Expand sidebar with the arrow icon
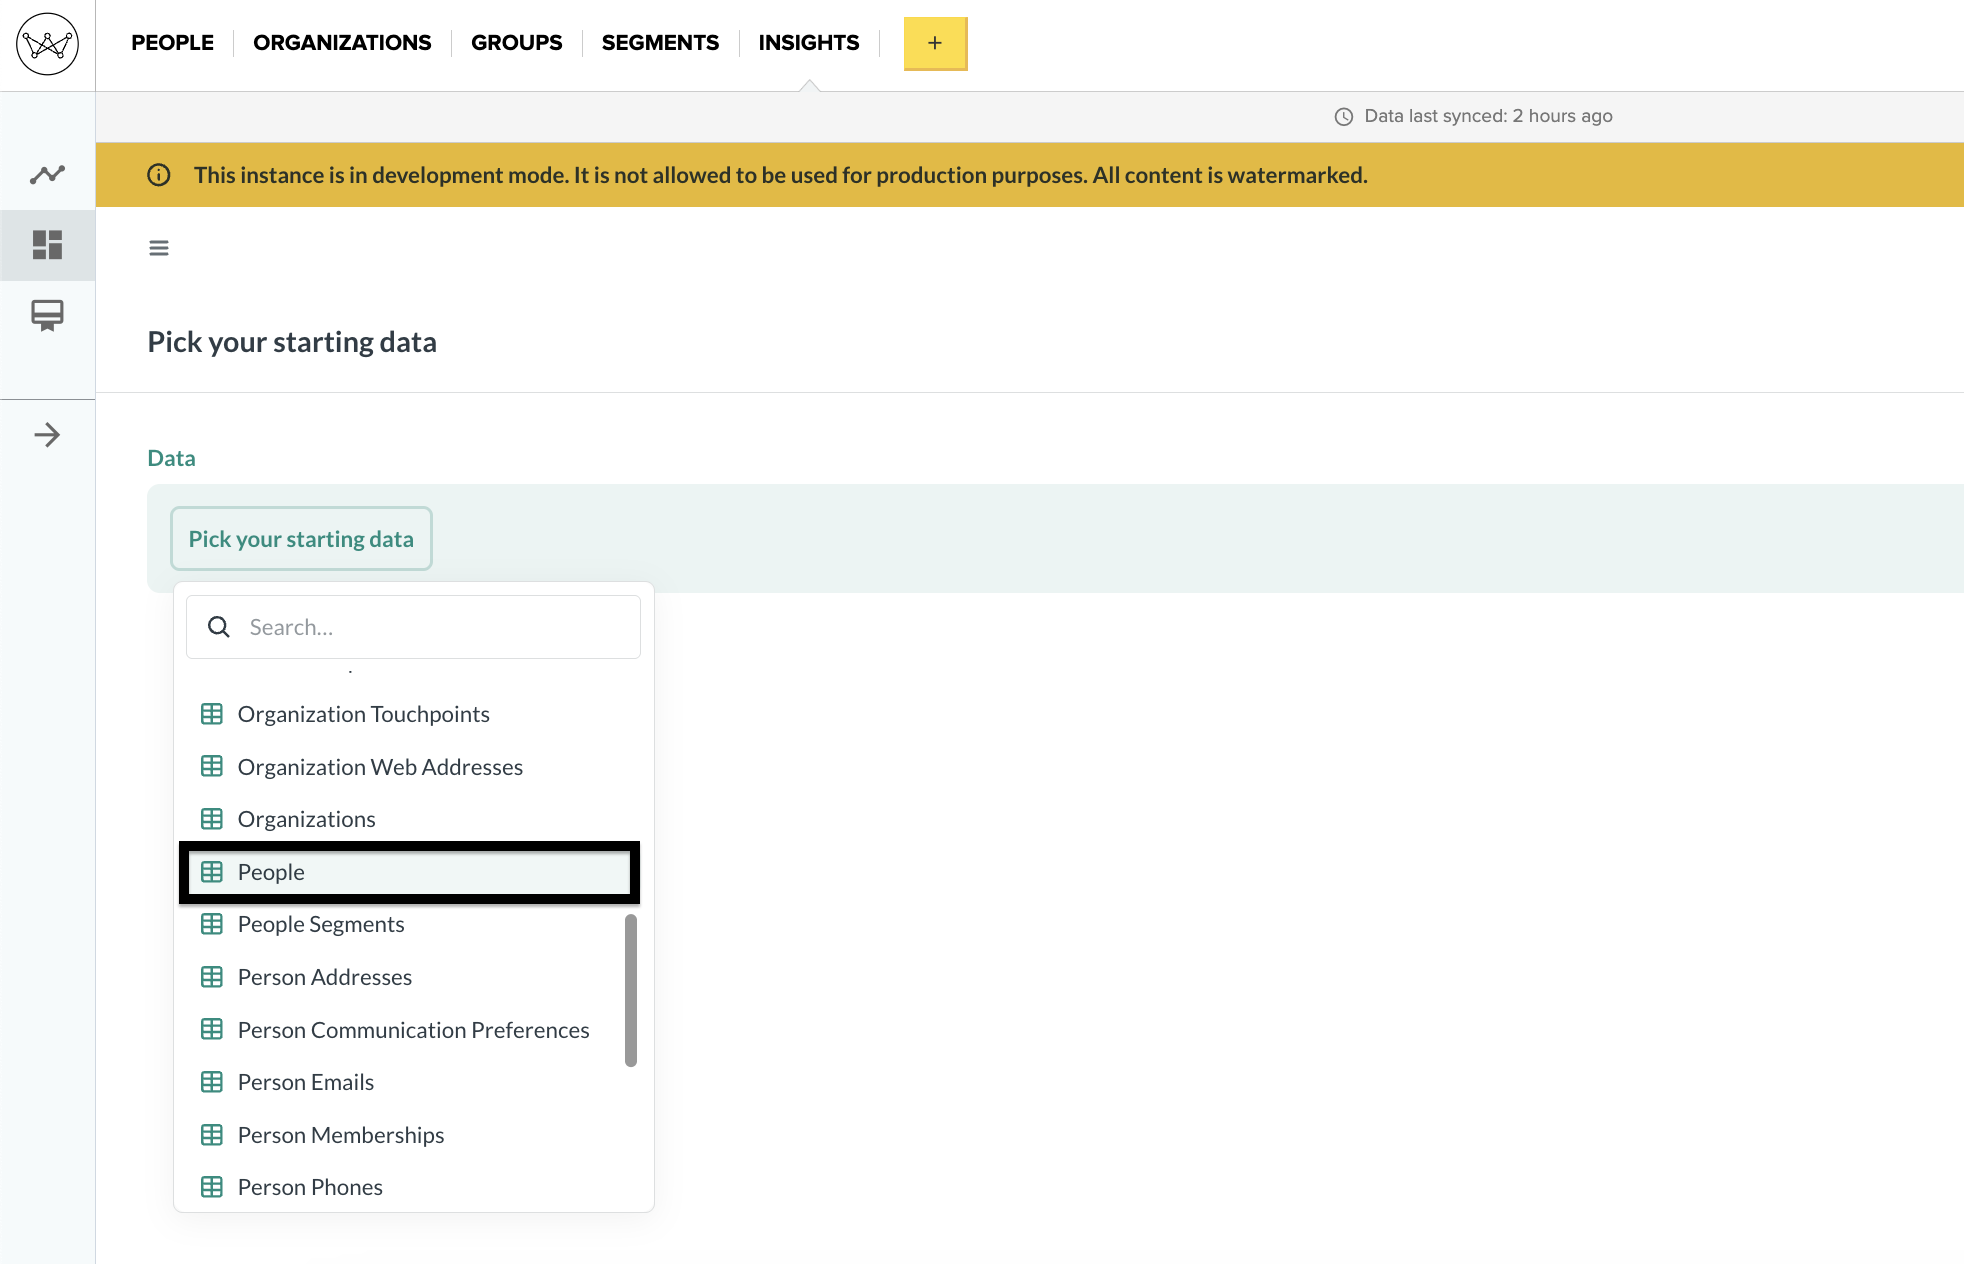Image resolution: width=1964 pixels, height=1264 pixels. pyautogui.click(x=47, y=435)
